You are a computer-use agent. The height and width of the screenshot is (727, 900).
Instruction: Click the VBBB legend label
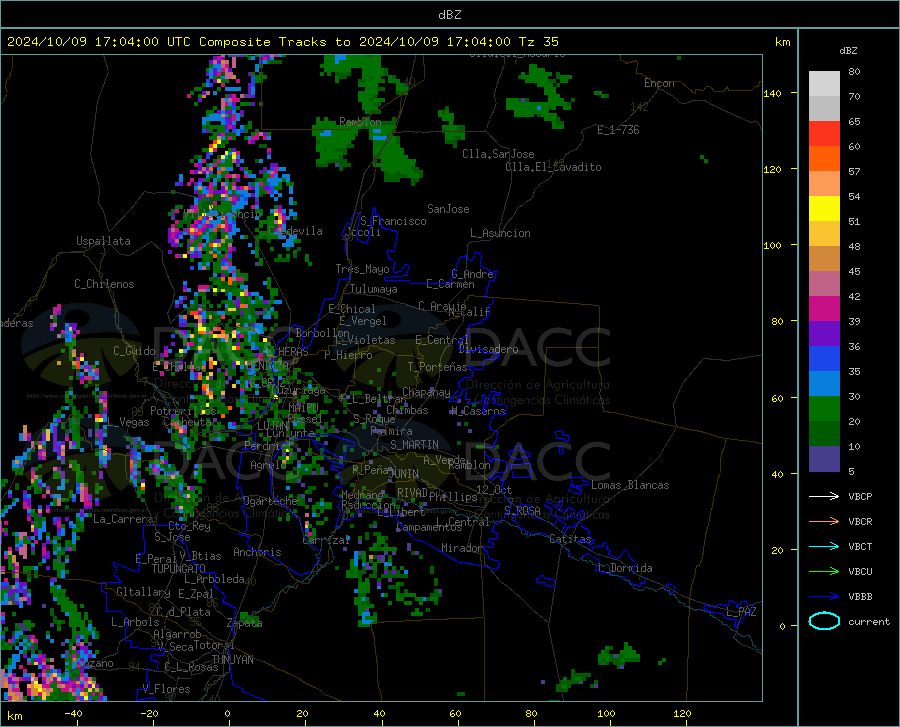tap(860, 597)
